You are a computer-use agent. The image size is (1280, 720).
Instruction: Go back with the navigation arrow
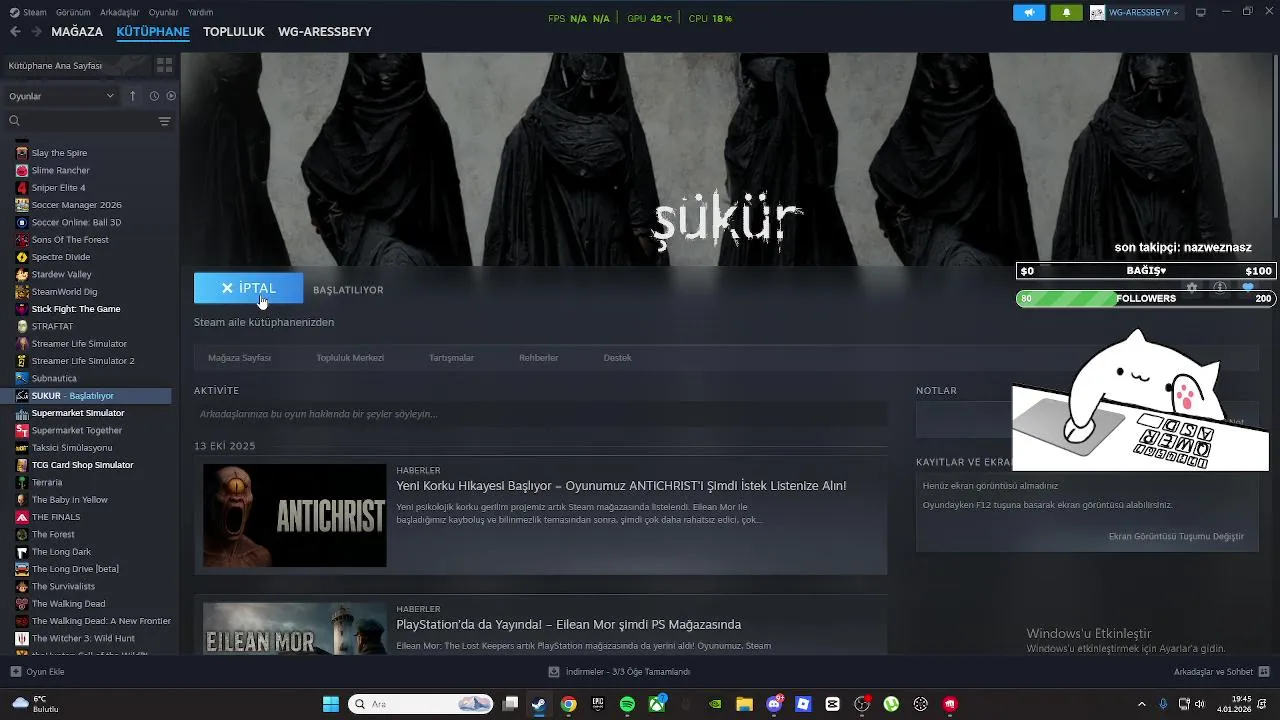(15, 32)
